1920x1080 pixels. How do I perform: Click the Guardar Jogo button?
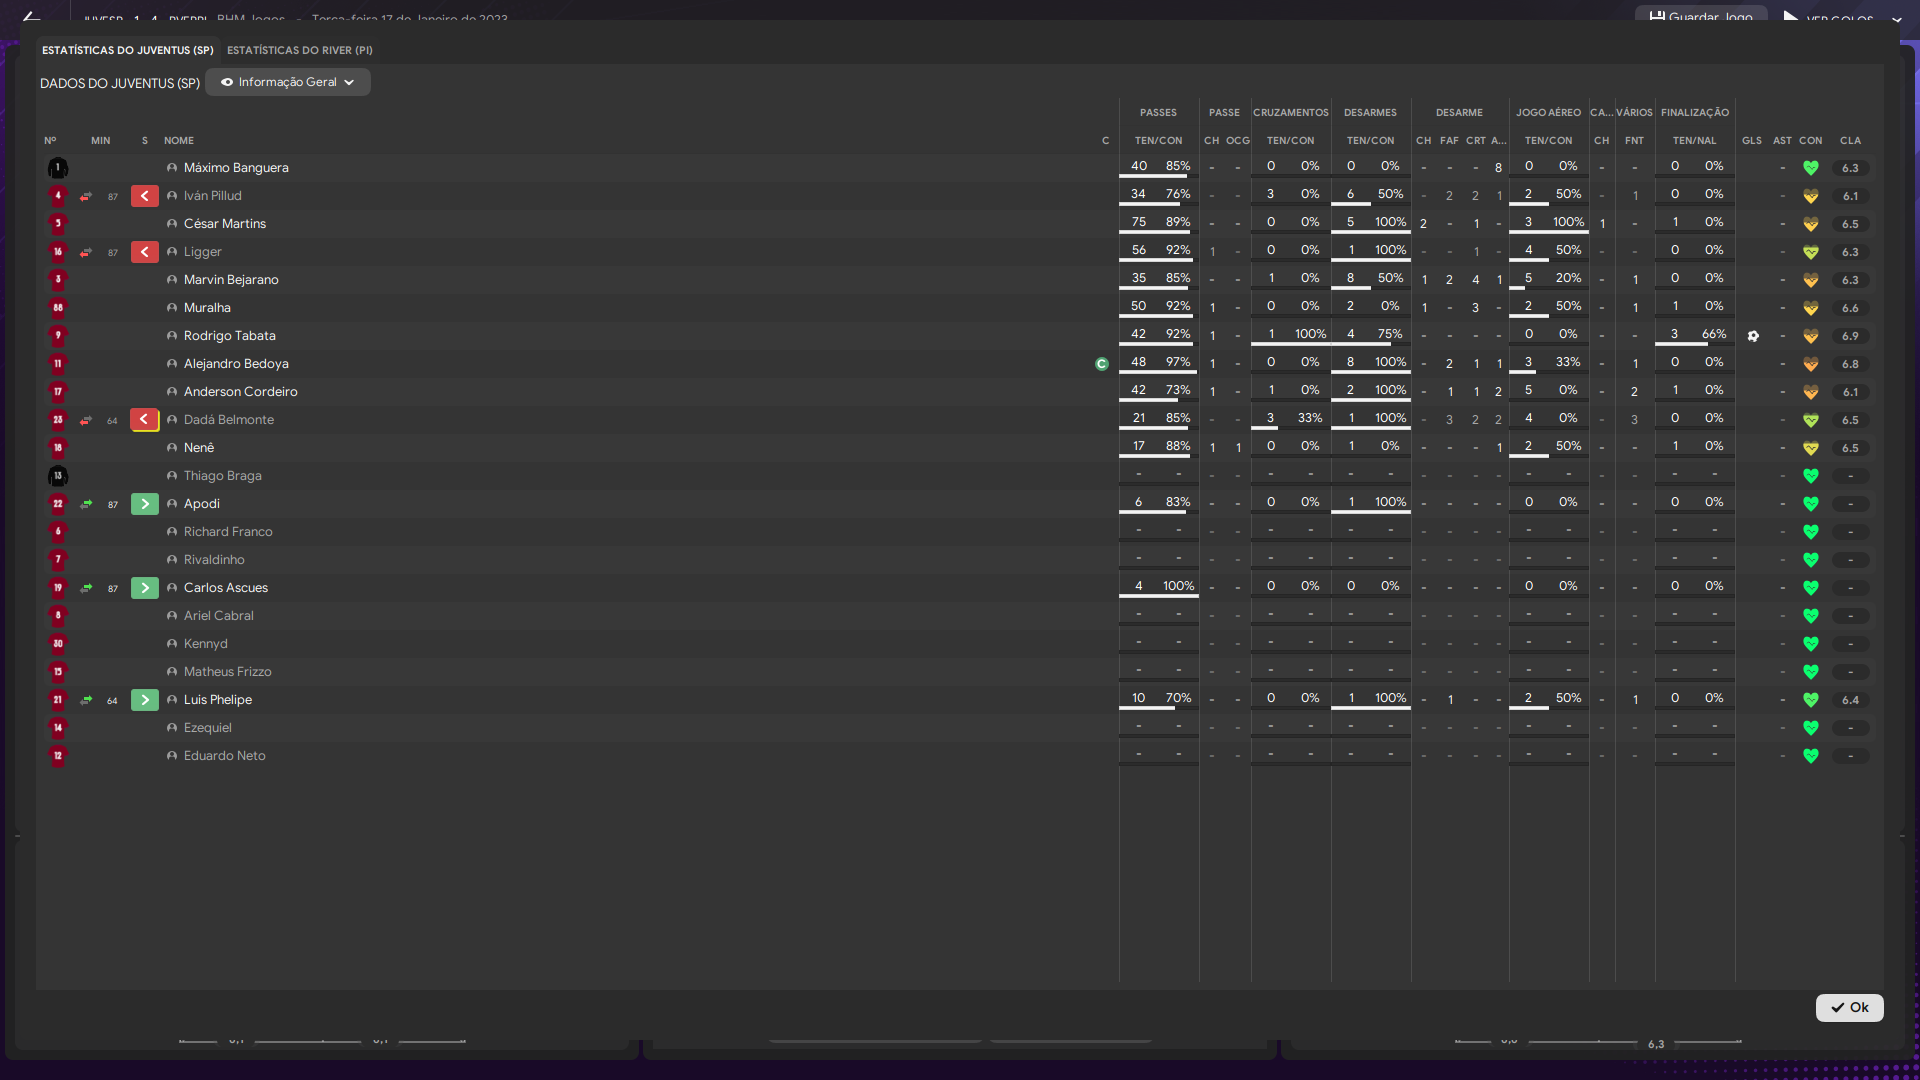(1701, 16)
